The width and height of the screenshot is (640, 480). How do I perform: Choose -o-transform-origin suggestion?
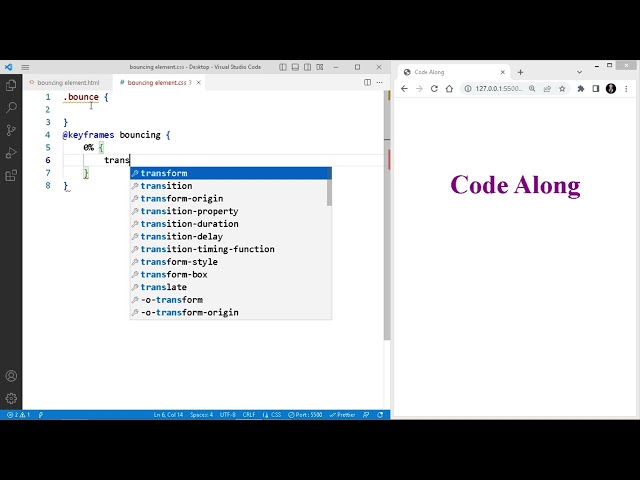pos(231,312)
